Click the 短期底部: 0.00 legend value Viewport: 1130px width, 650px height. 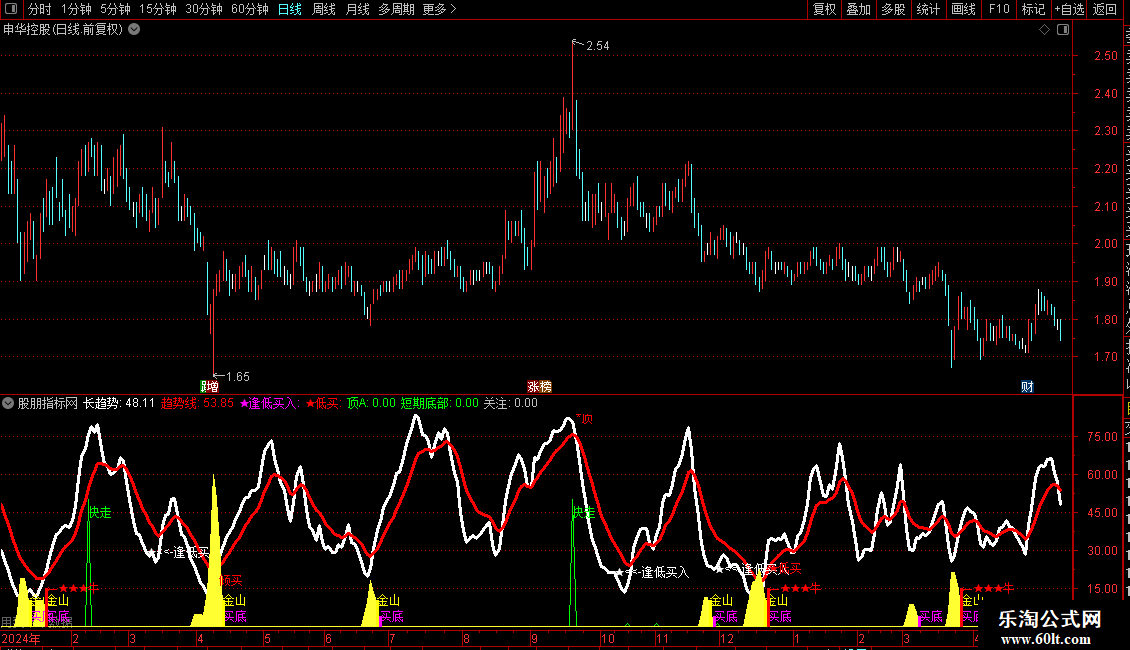[440, 403]
